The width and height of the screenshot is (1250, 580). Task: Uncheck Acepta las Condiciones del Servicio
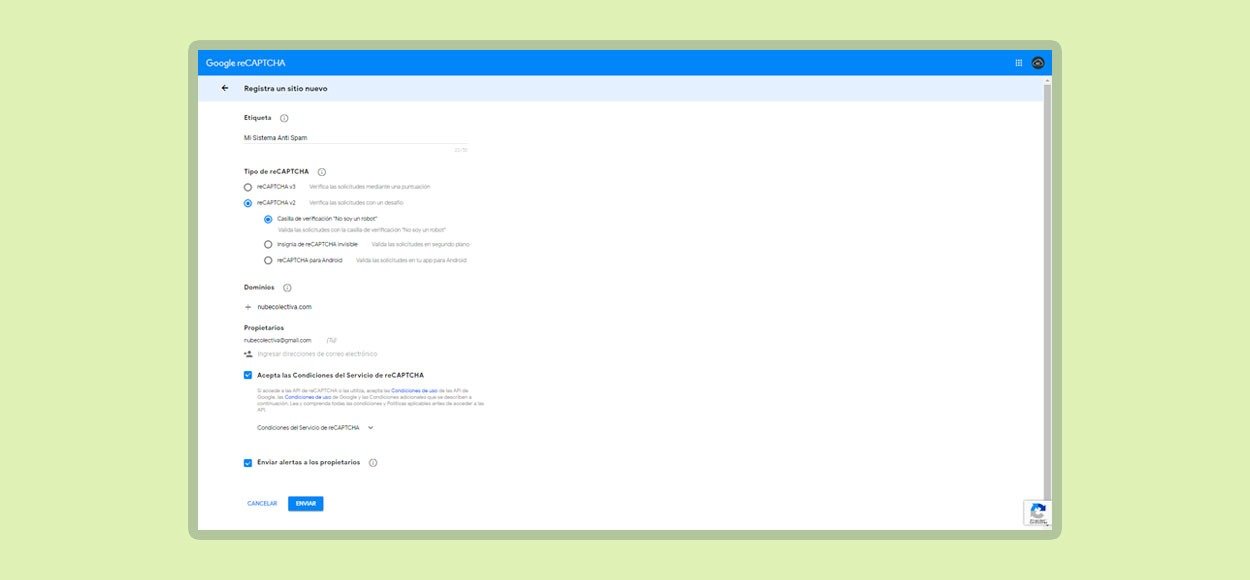[248, 375]
